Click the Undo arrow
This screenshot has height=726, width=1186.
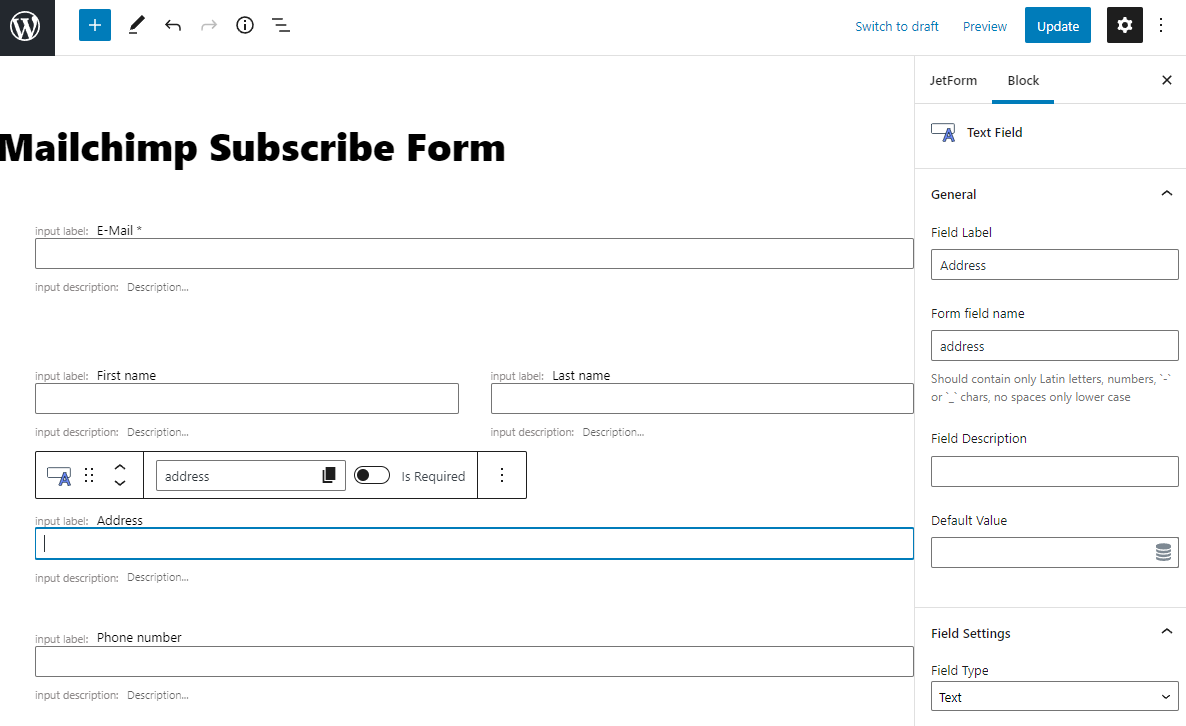(x=173, y=26)
